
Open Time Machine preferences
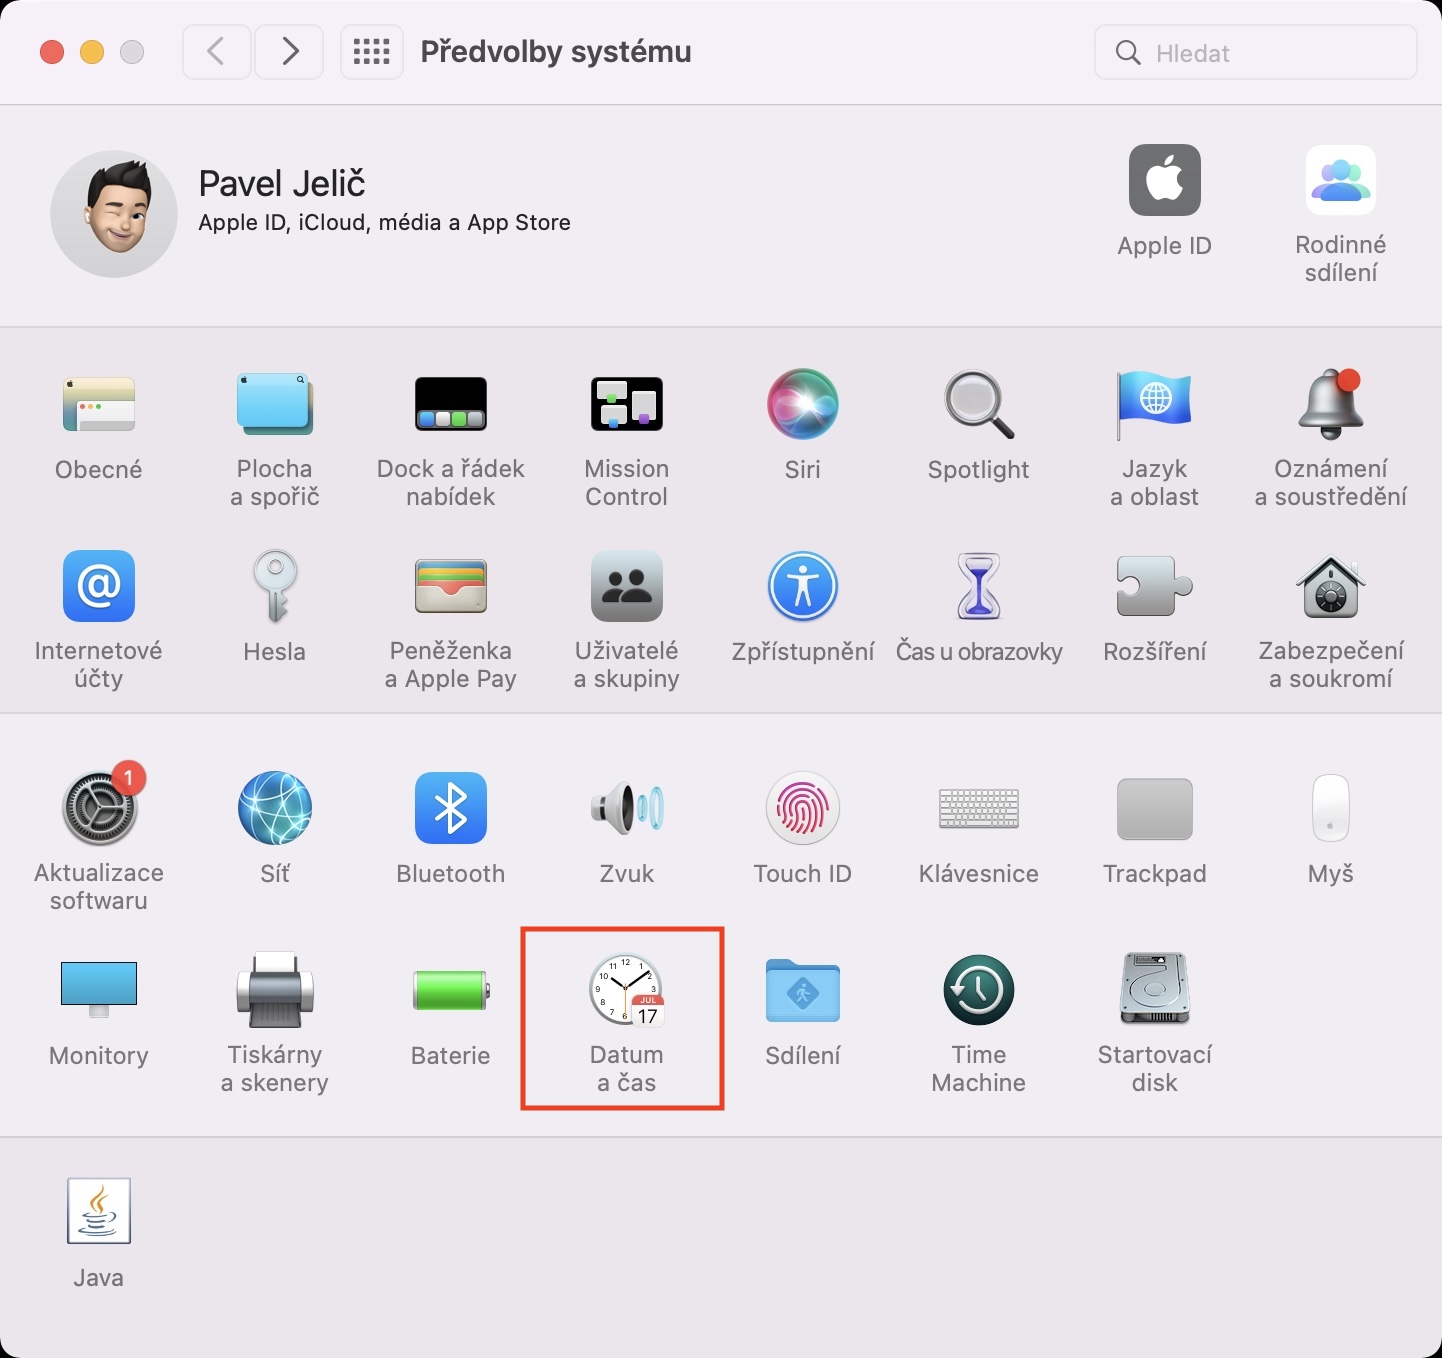tap(979, 990)
